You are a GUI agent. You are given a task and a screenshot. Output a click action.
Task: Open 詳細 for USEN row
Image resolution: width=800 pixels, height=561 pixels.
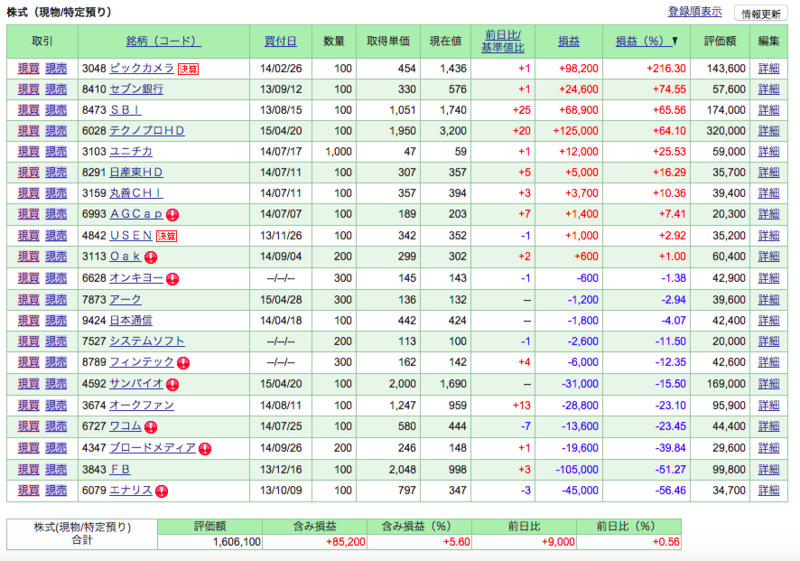click(768, 235)
